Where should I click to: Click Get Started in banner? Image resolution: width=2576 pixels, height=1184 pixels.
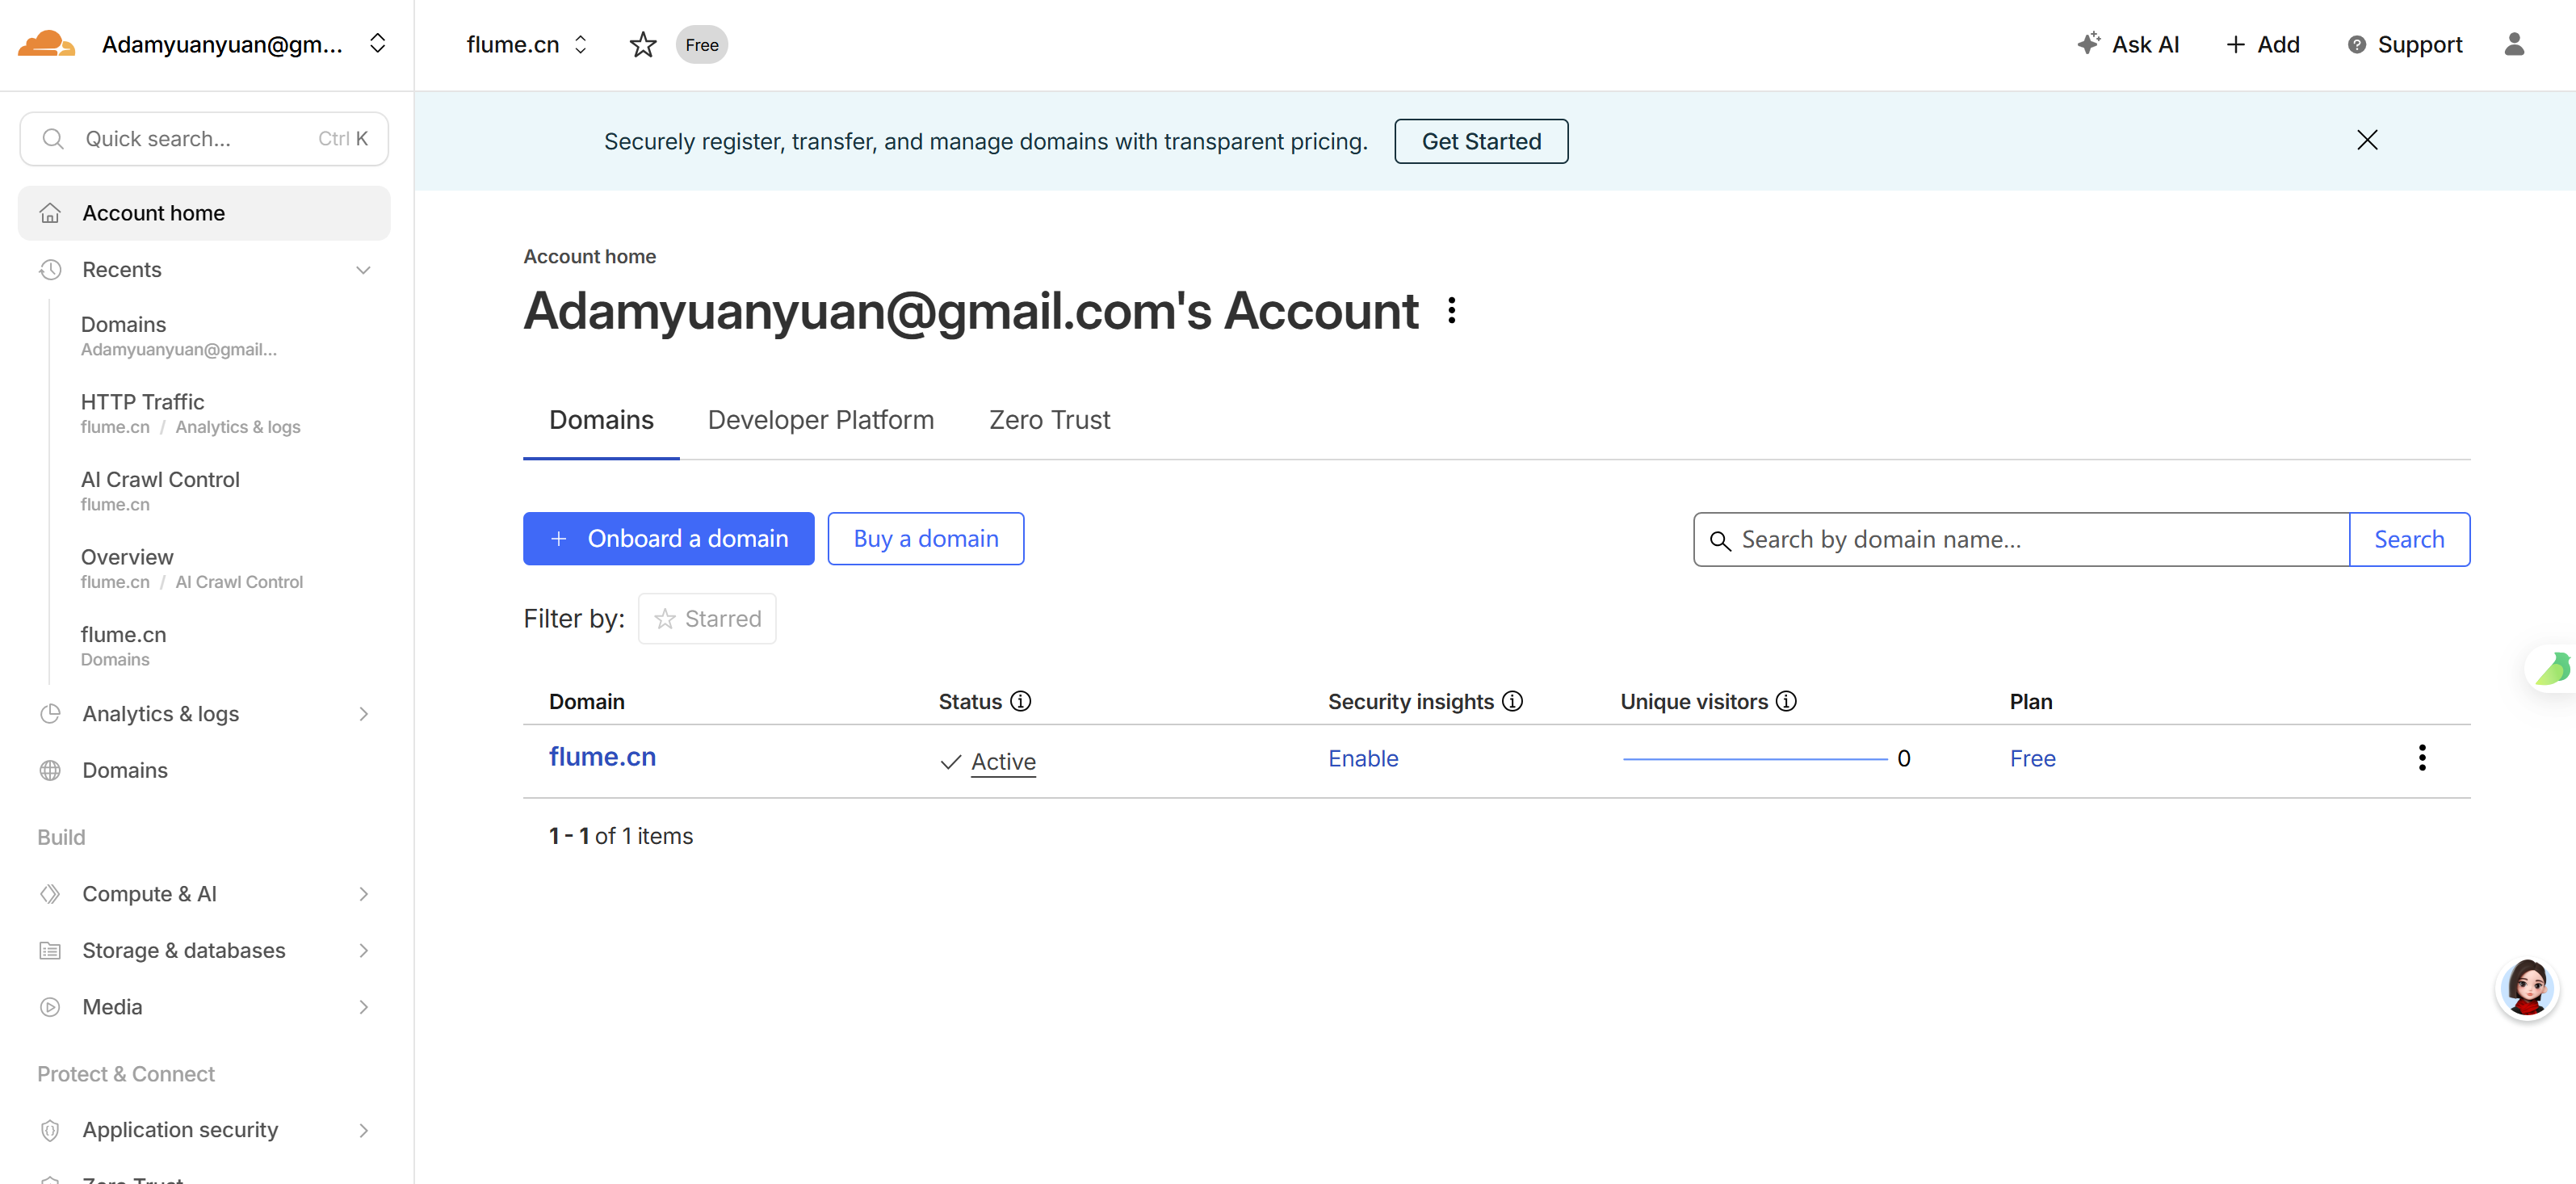click(x=1480, y=141)
